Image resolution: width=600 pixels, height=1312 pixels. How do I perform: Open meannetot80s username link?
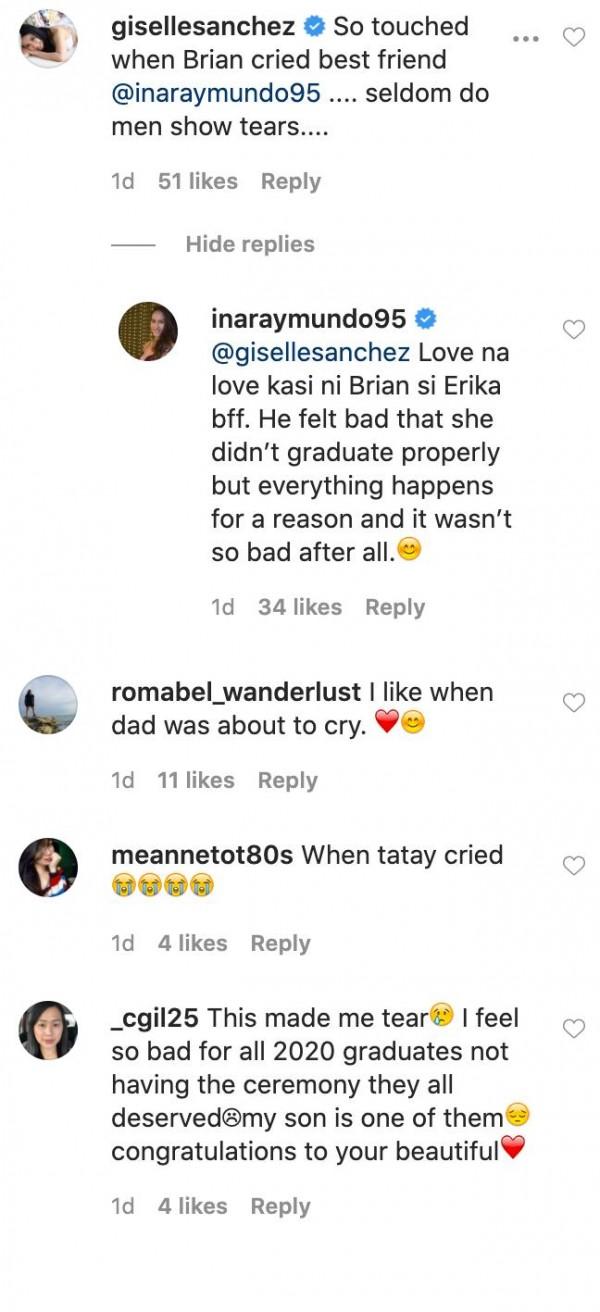(203, 855)
